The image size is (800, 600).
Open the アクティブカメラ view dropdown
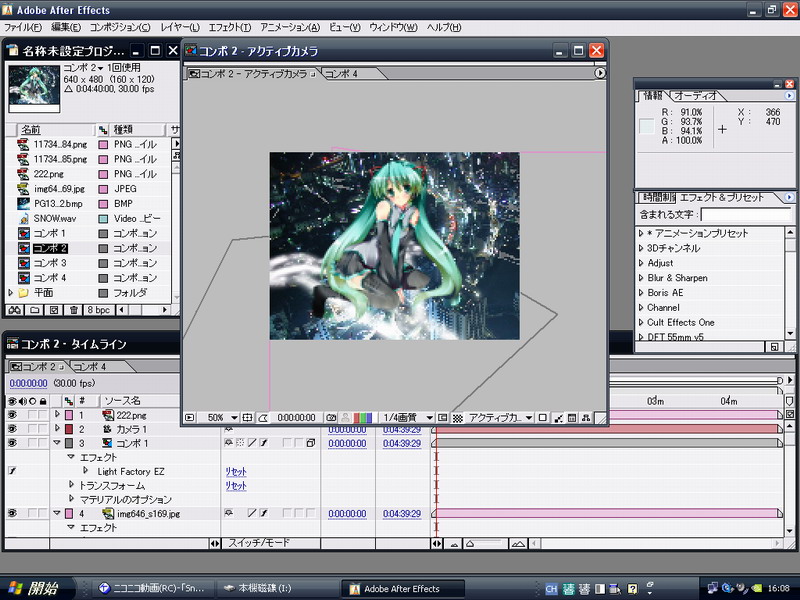(500, 417)
